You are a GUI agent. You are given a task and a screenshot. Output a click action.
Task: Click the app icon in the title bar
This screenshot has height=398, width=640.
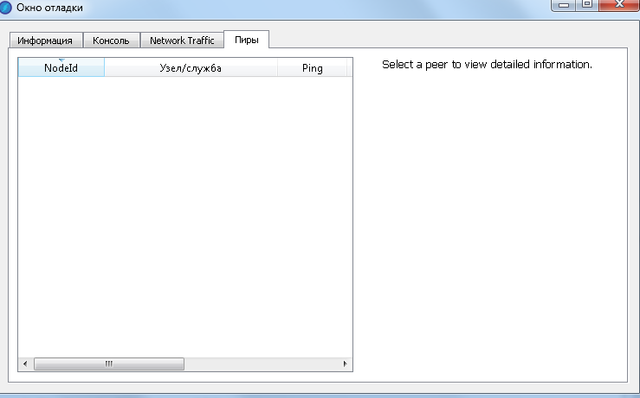[5, 7]
